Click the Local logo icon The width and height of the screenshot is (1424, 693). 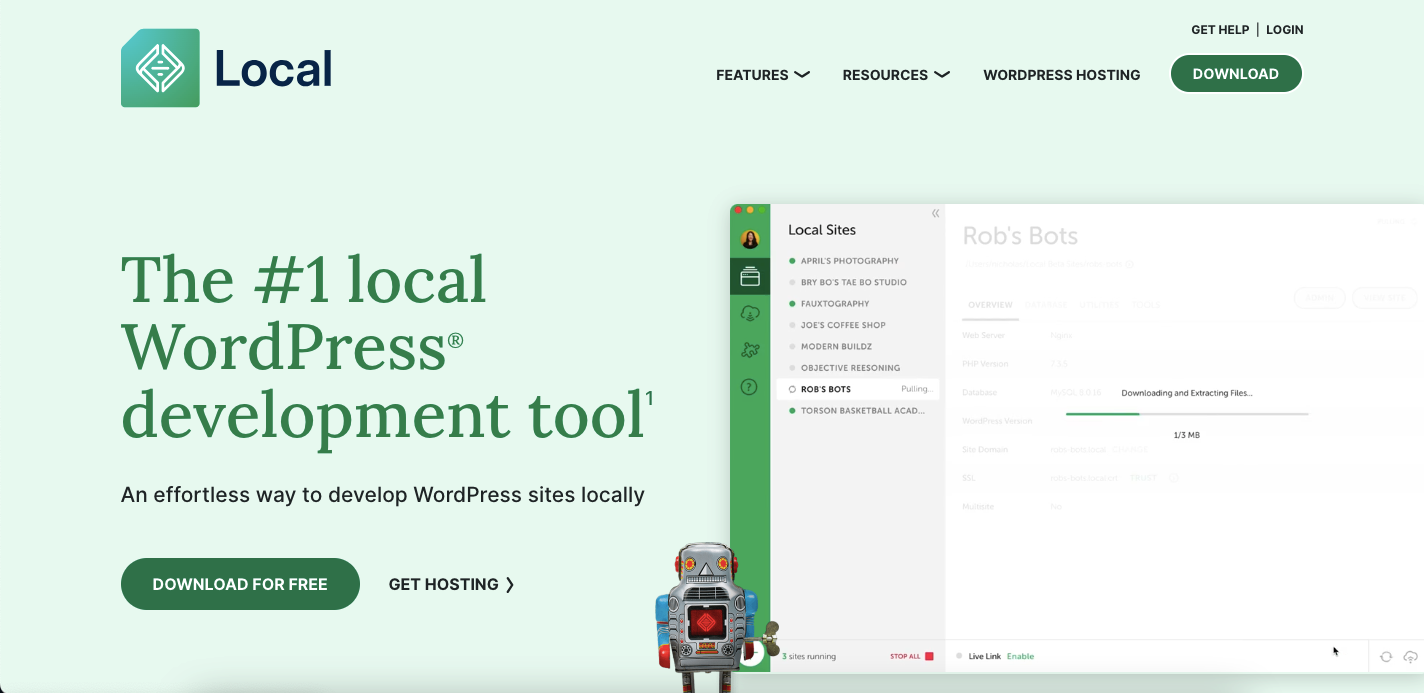160,68
